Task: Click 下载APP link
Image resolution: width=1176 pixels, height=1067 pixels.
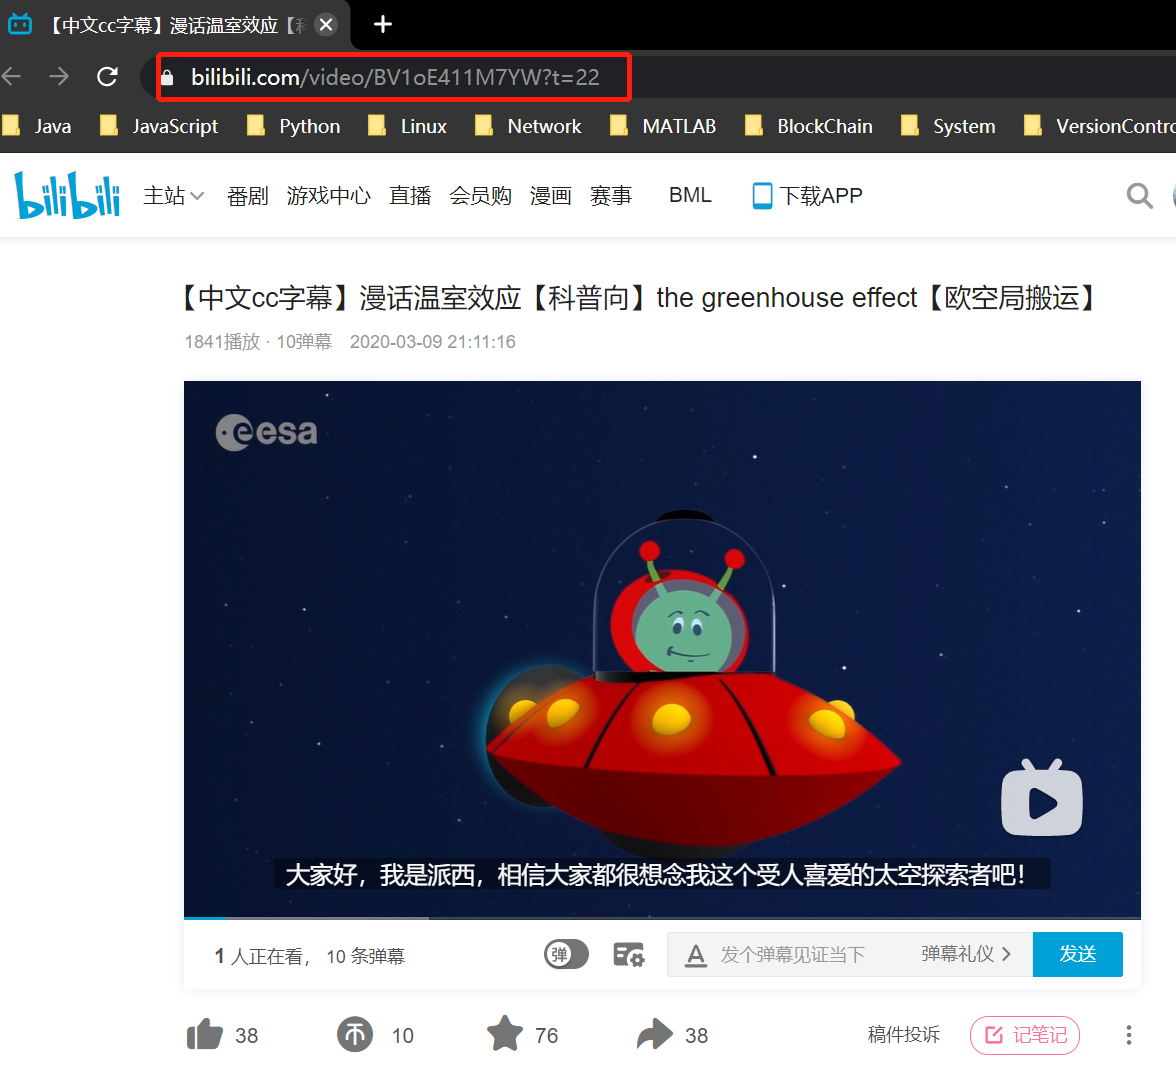Action: (808, 196)
